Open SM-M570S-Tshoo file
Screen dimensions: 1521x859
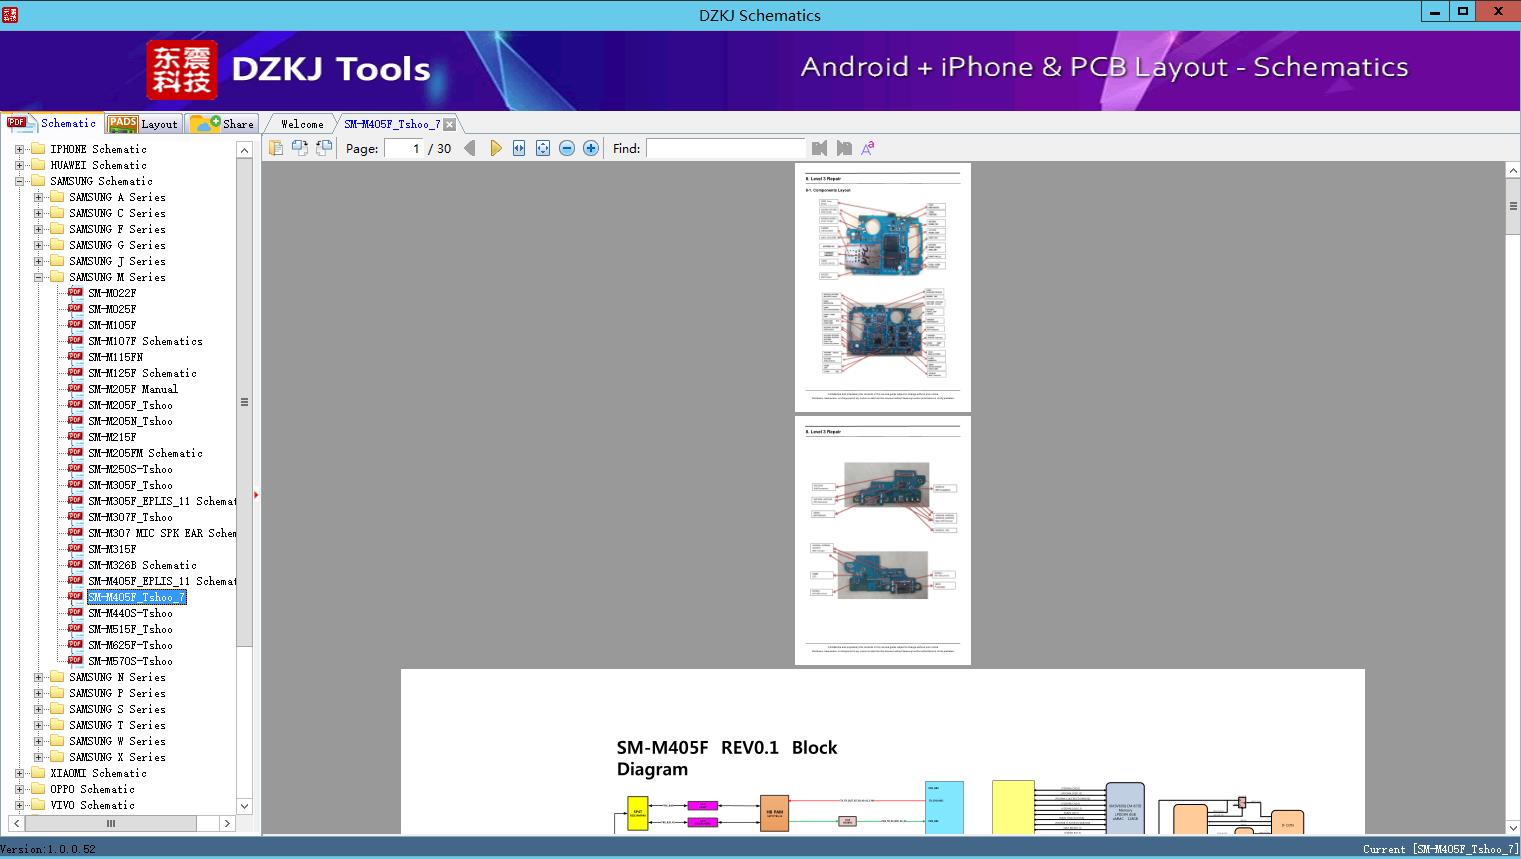coord(130,661)
